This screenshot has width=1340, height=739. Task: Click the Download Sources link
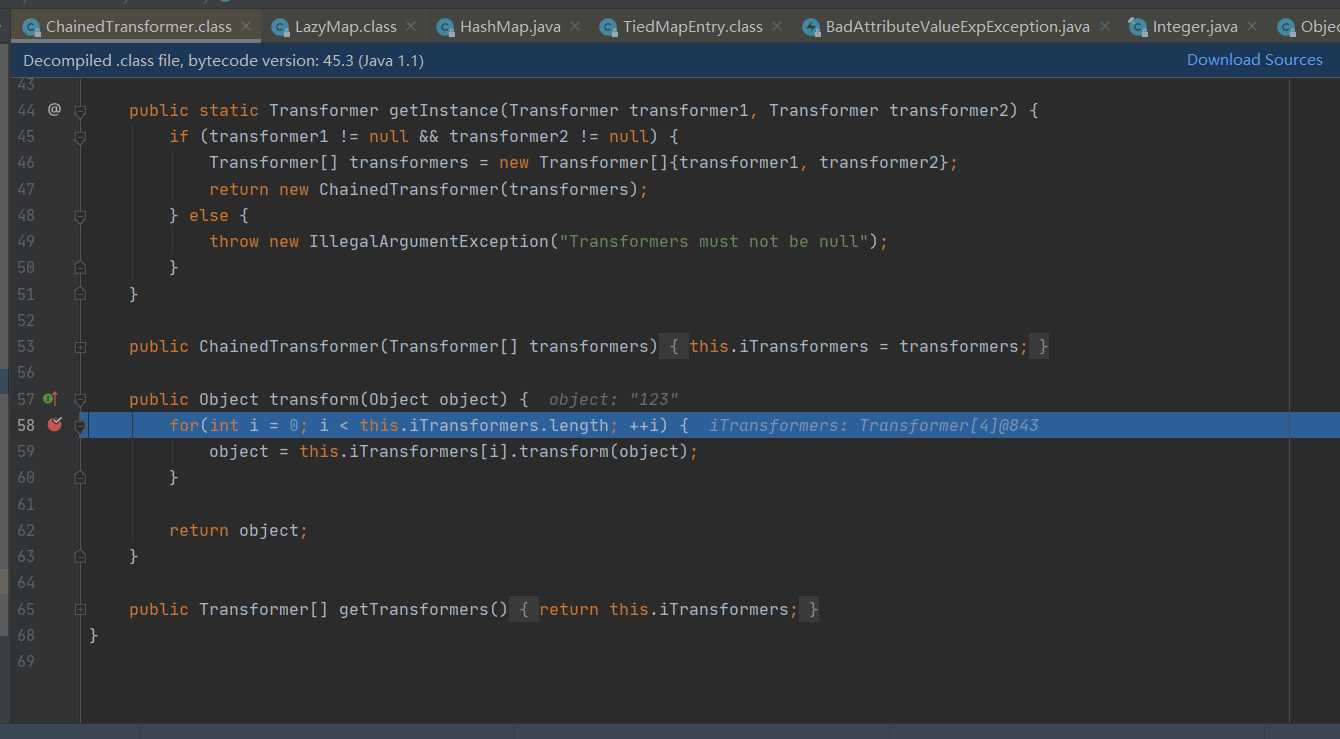click(1254, 60)
